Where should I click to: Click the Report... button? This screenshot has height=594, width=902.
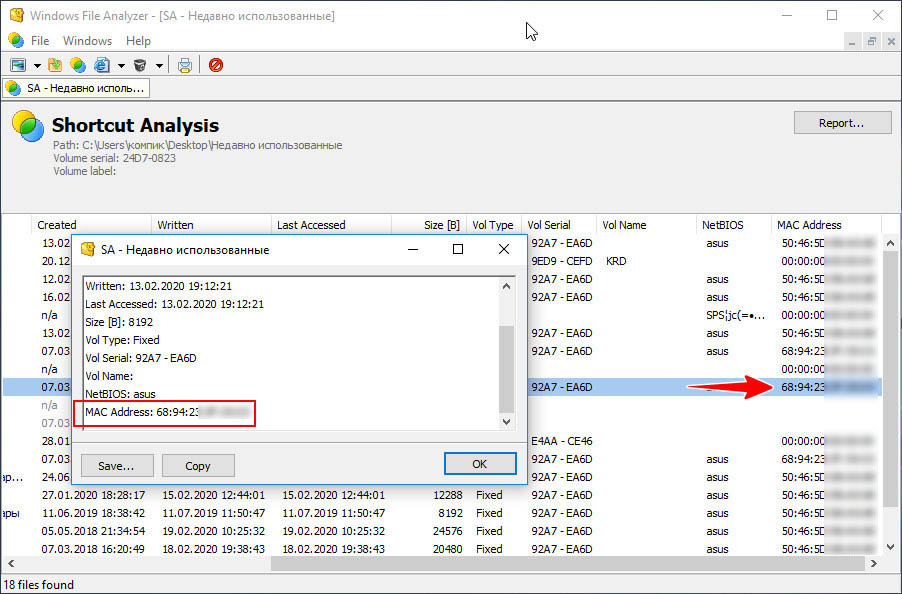(842, 122)
